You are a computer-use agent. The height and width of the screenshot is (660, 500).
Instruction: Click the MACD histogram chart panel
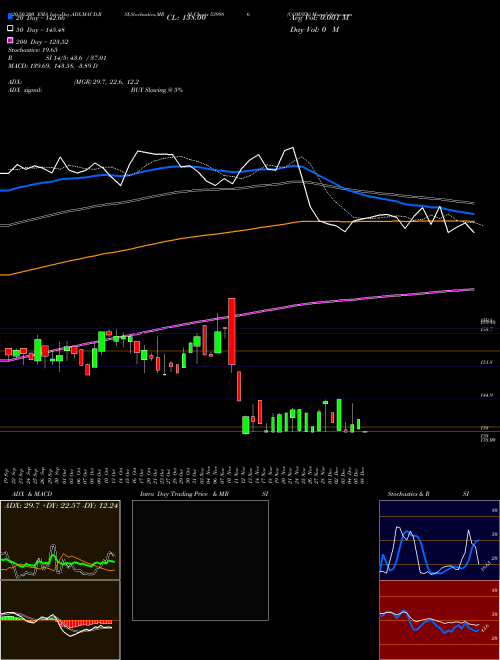(60, 620)
